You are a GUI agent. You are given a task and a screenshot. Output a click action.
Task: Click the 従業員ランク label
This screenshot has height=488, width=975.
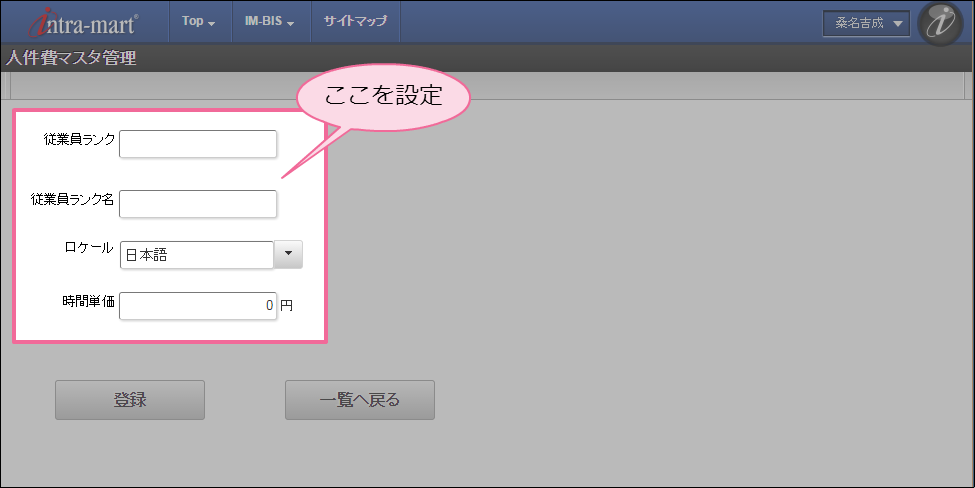[79, 139]
